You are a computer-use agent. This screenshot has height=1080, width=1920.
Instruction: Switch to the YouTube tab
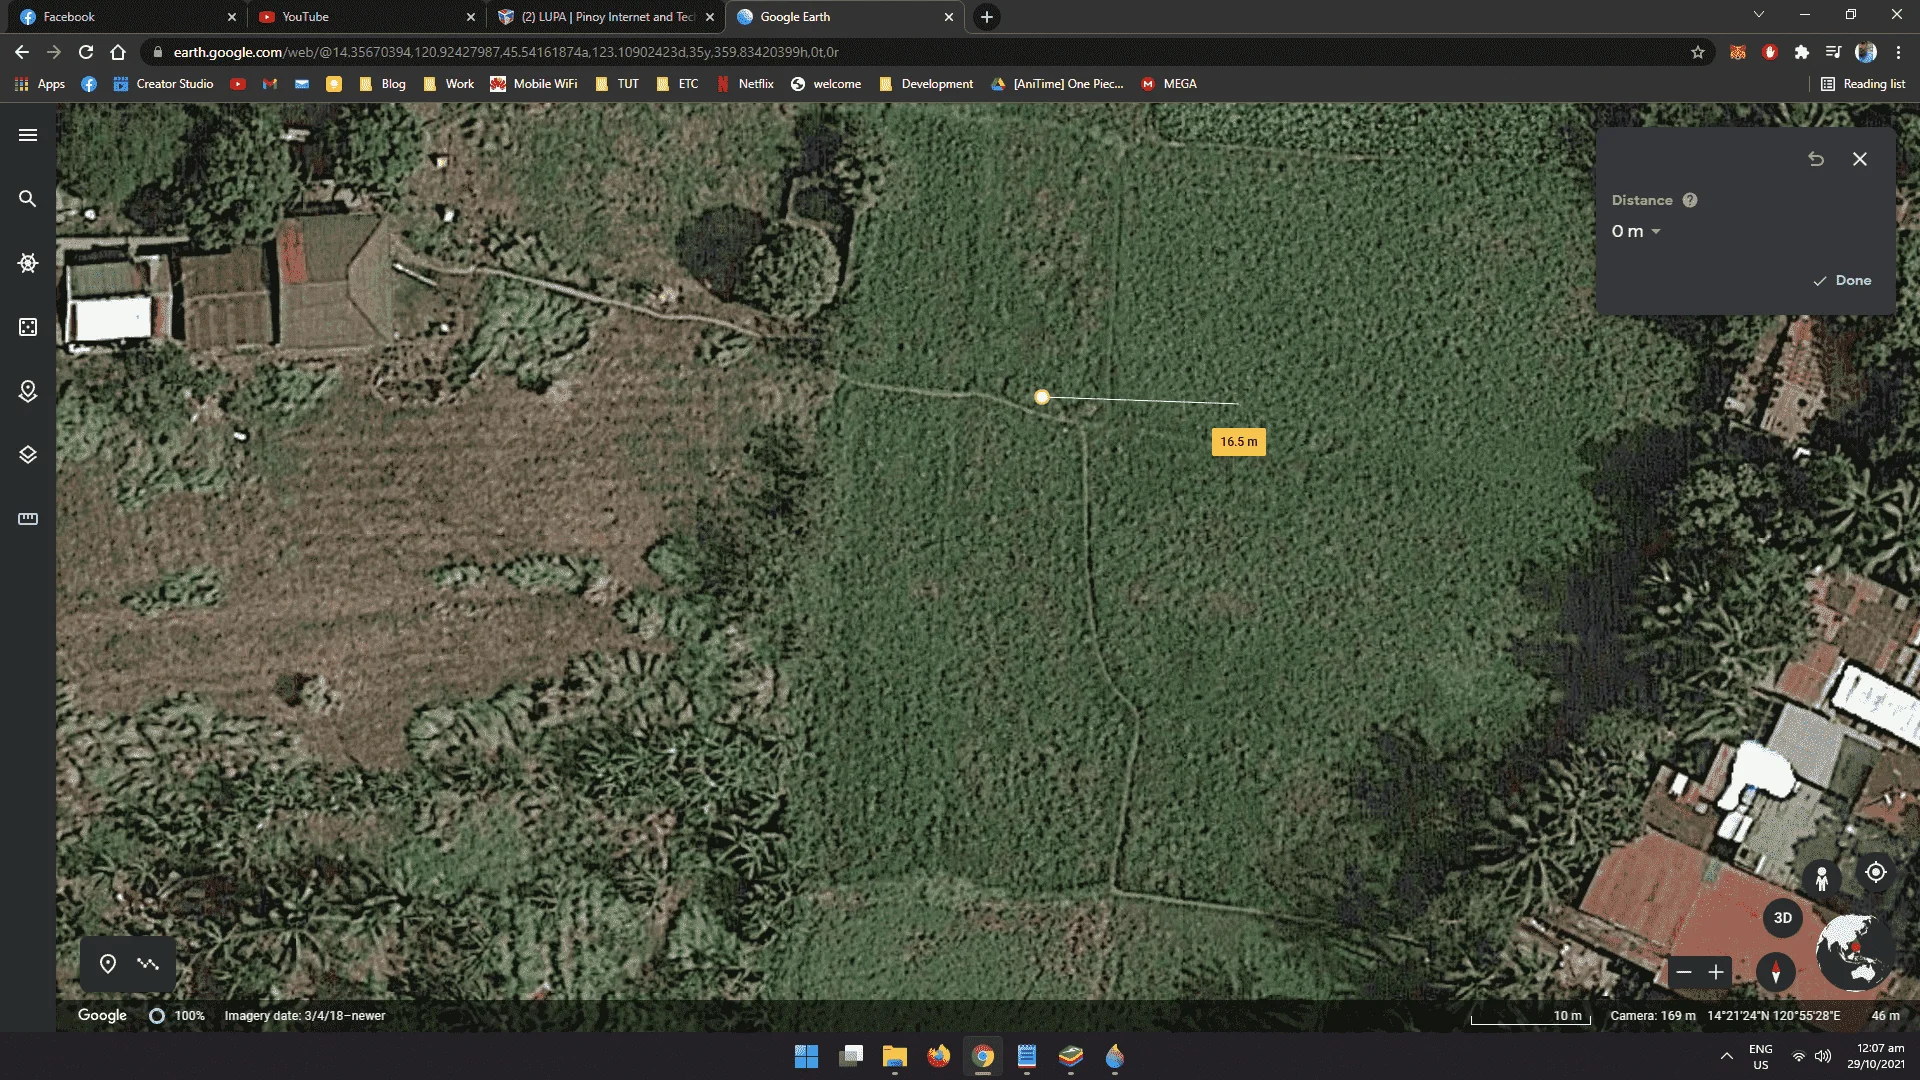tap(367, 17)
